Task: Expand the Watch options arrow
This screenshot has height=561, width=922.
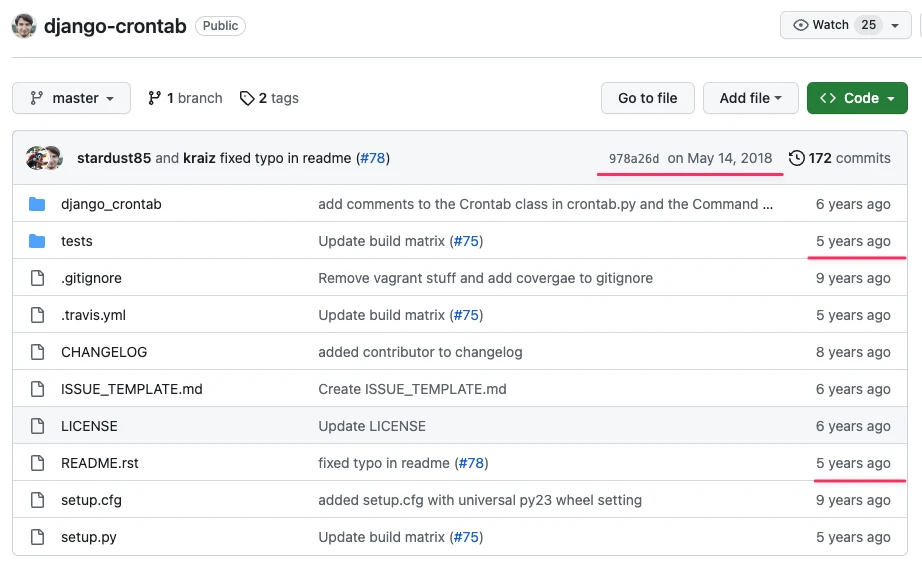Action: tap(894, 25)
